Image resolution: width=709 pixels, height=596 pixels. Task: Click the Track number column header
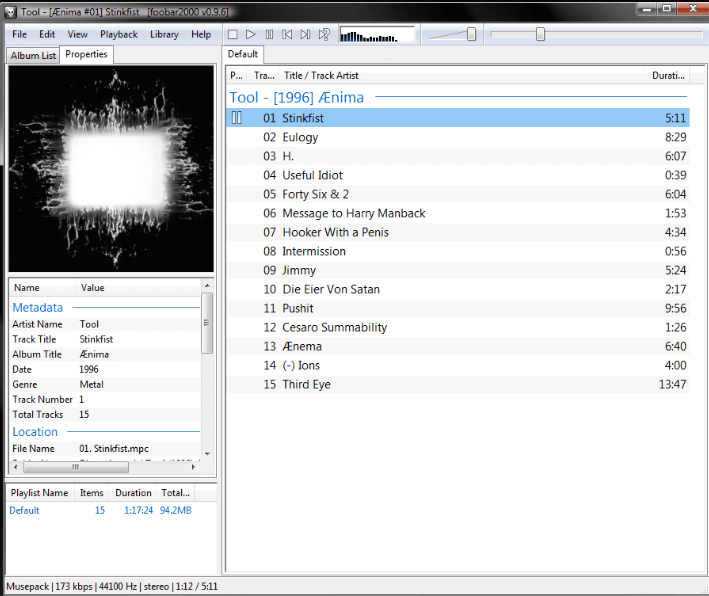264,76
